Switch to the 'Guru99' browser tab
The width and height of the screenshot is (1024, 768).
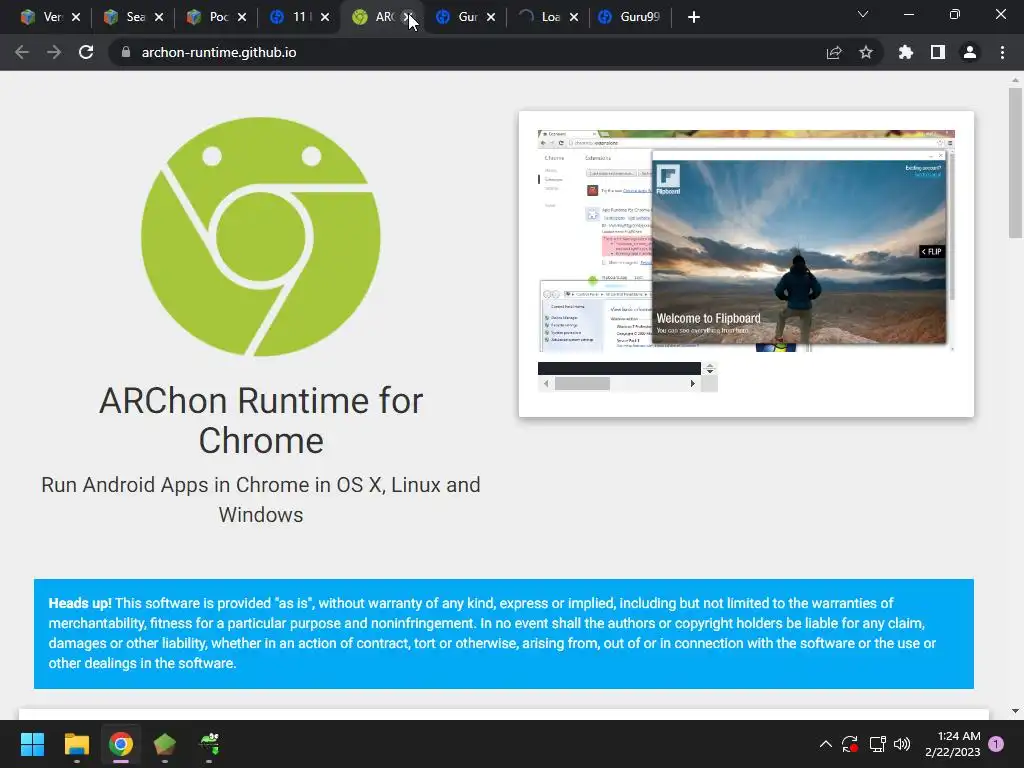[x=630, y=17]
